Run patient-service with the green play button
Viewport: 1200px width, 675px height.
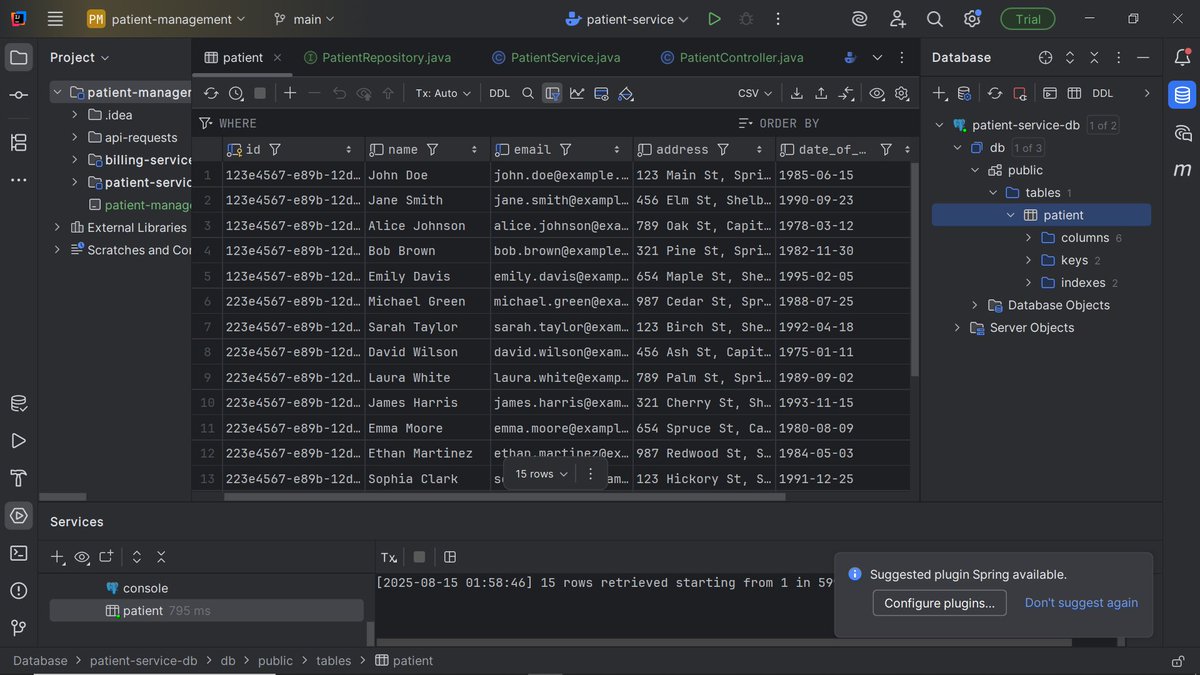tap(714, 19)
